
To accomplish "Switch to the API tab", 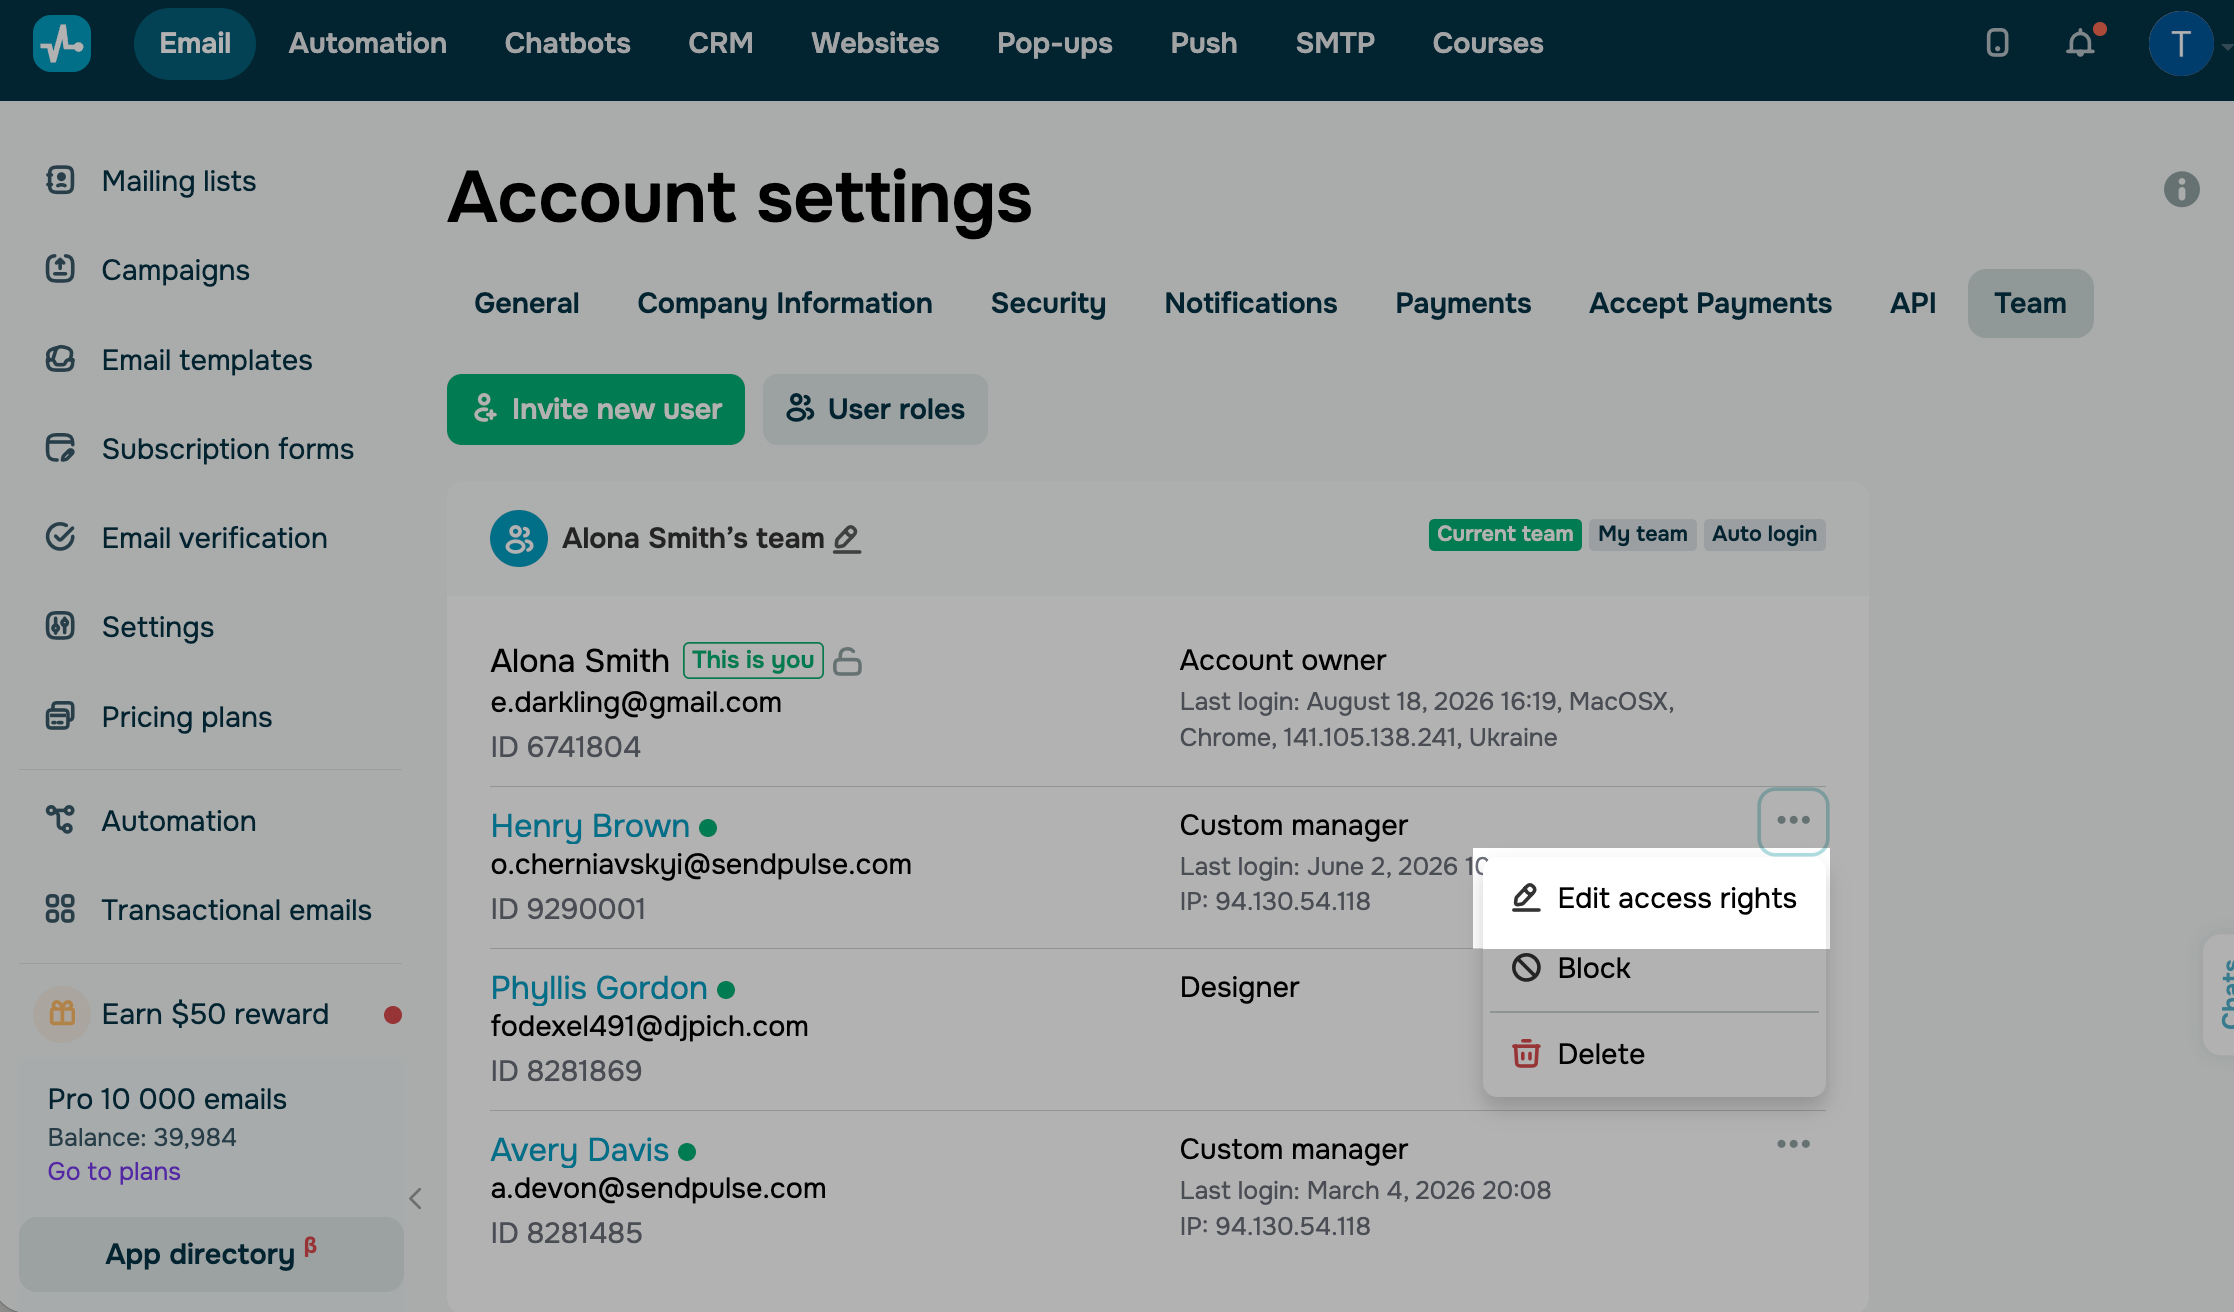I will click(1913, 303).
